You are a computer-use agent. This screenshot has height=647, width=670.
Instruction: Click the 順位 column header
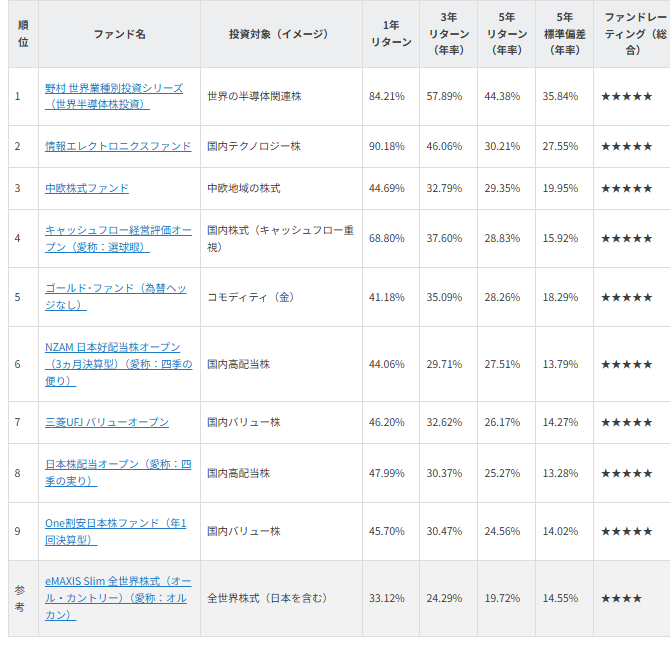point(24,34)
